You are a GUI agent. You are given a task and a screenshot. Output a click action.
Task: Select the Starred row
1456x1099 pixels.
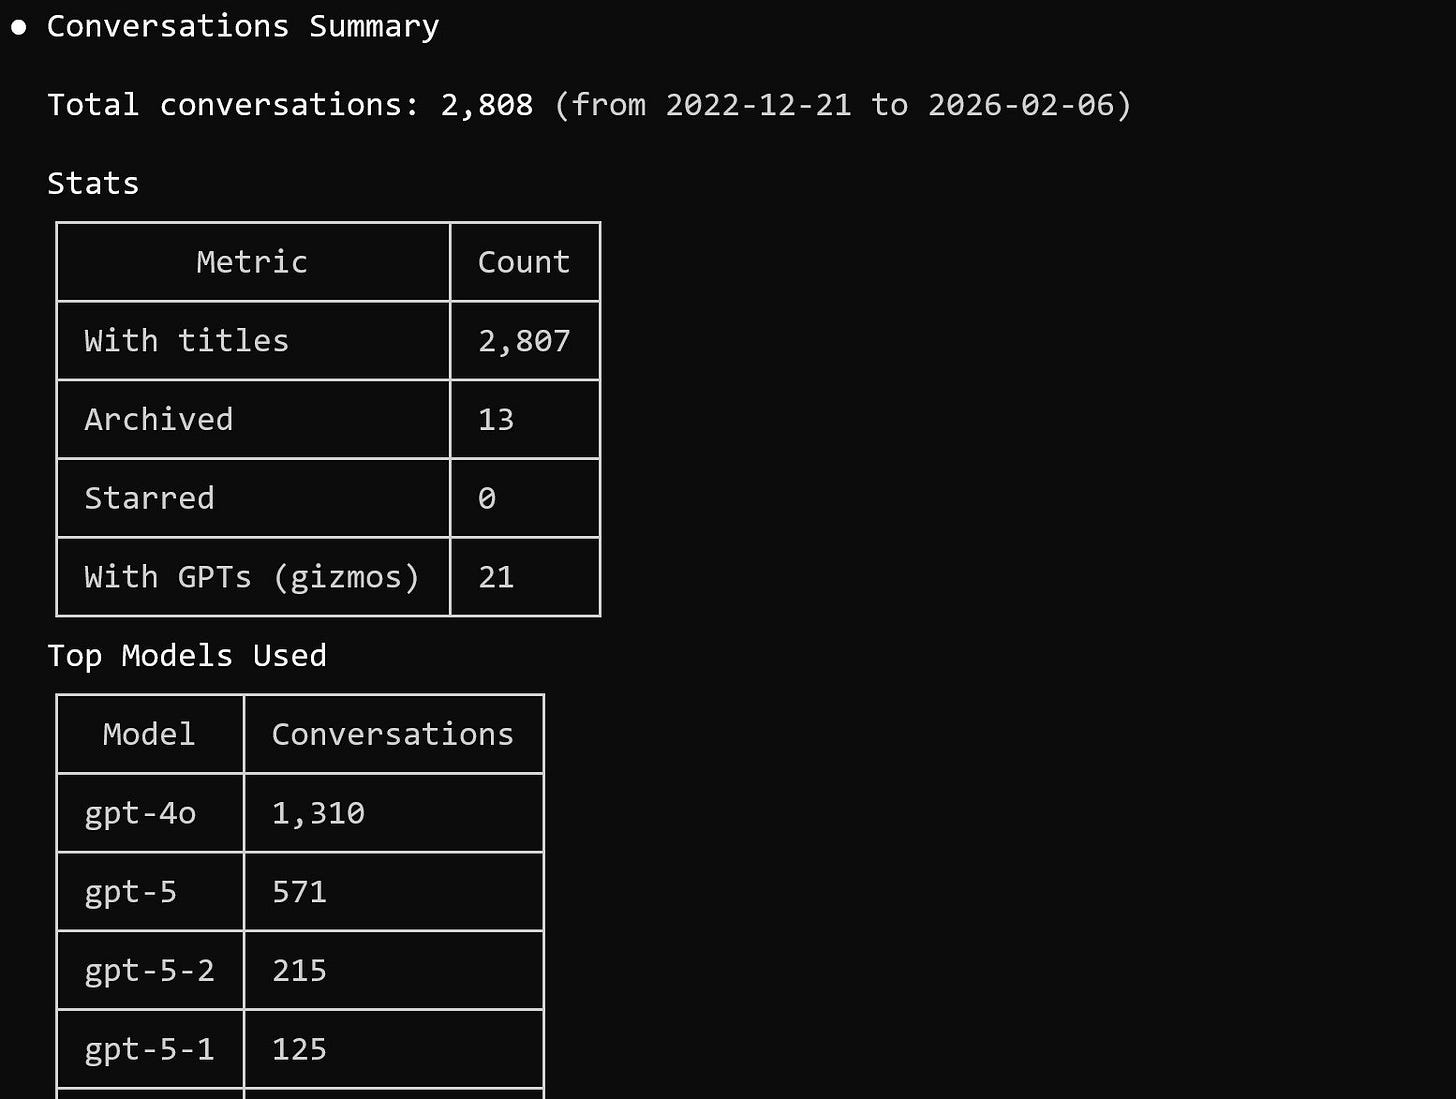point(149,497)
